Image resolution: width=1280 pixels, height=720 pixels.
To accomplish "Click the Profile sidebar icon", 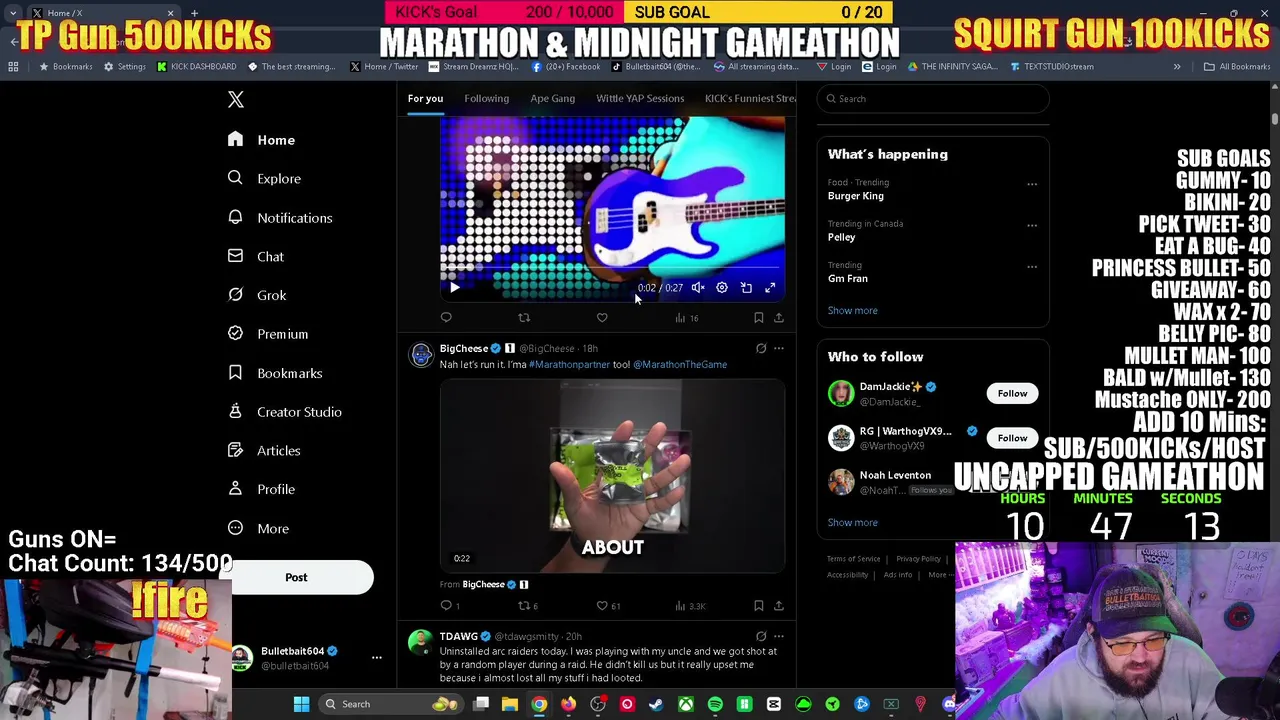I will coord(235,489).
